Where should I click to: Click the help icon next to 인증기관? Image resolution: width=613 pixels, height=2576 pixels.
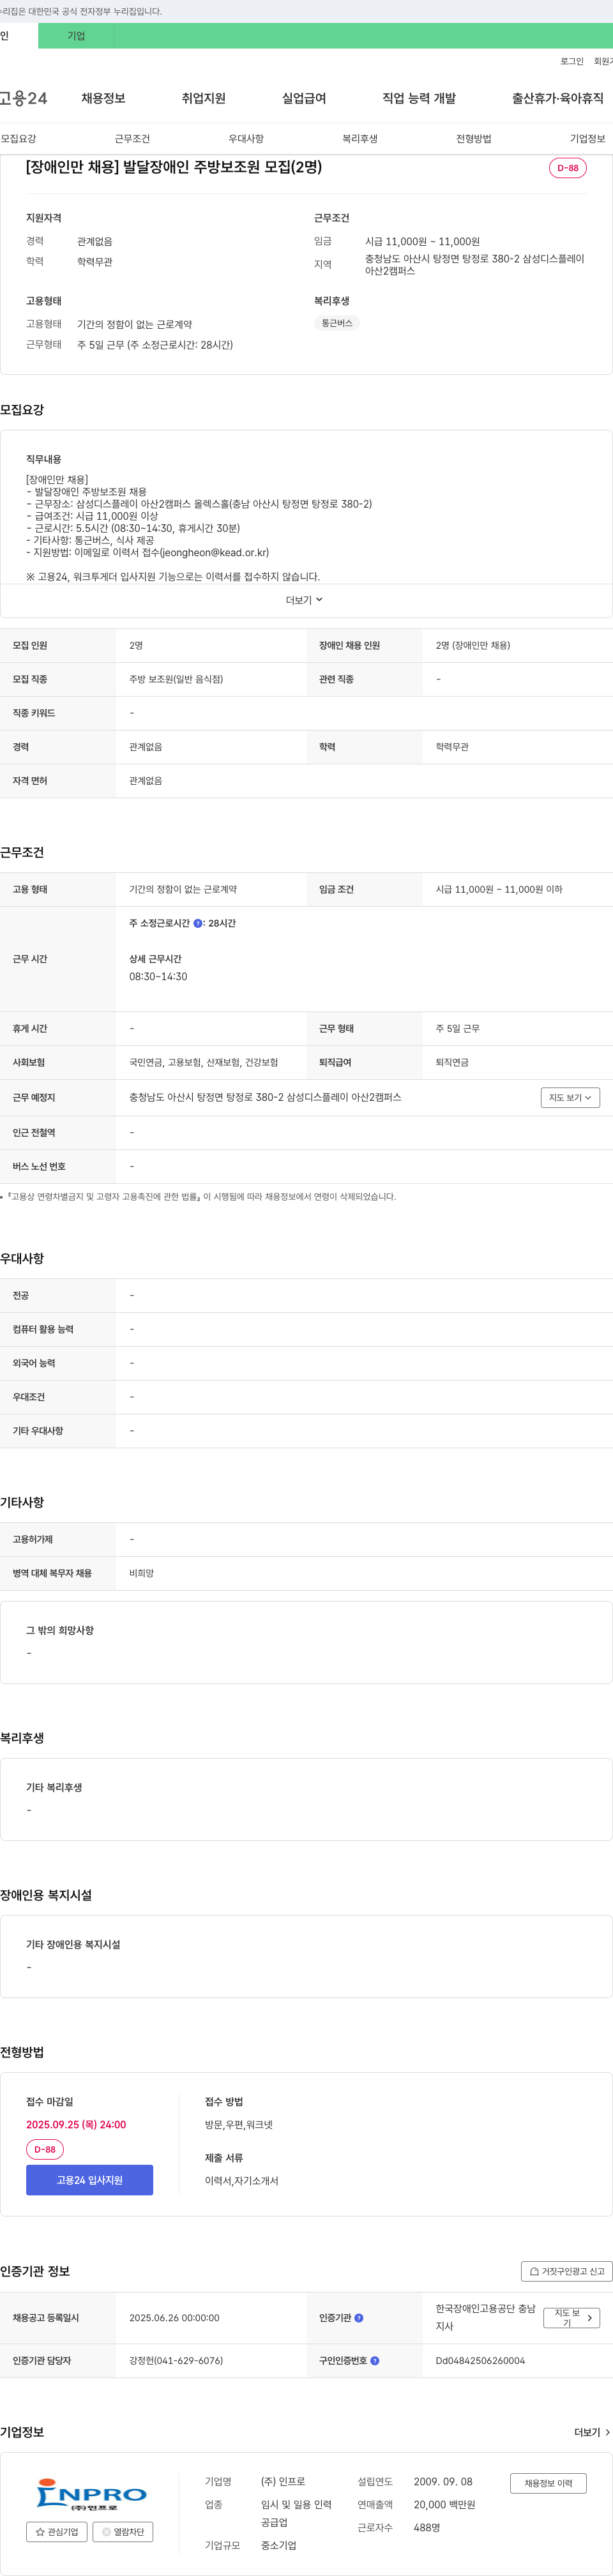pos(359,2318)
